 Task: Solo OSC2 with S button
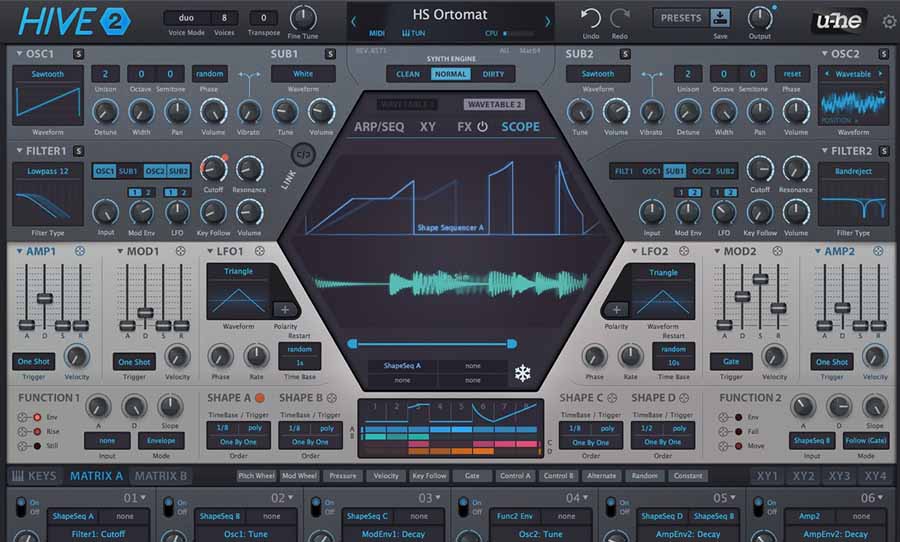883,54
